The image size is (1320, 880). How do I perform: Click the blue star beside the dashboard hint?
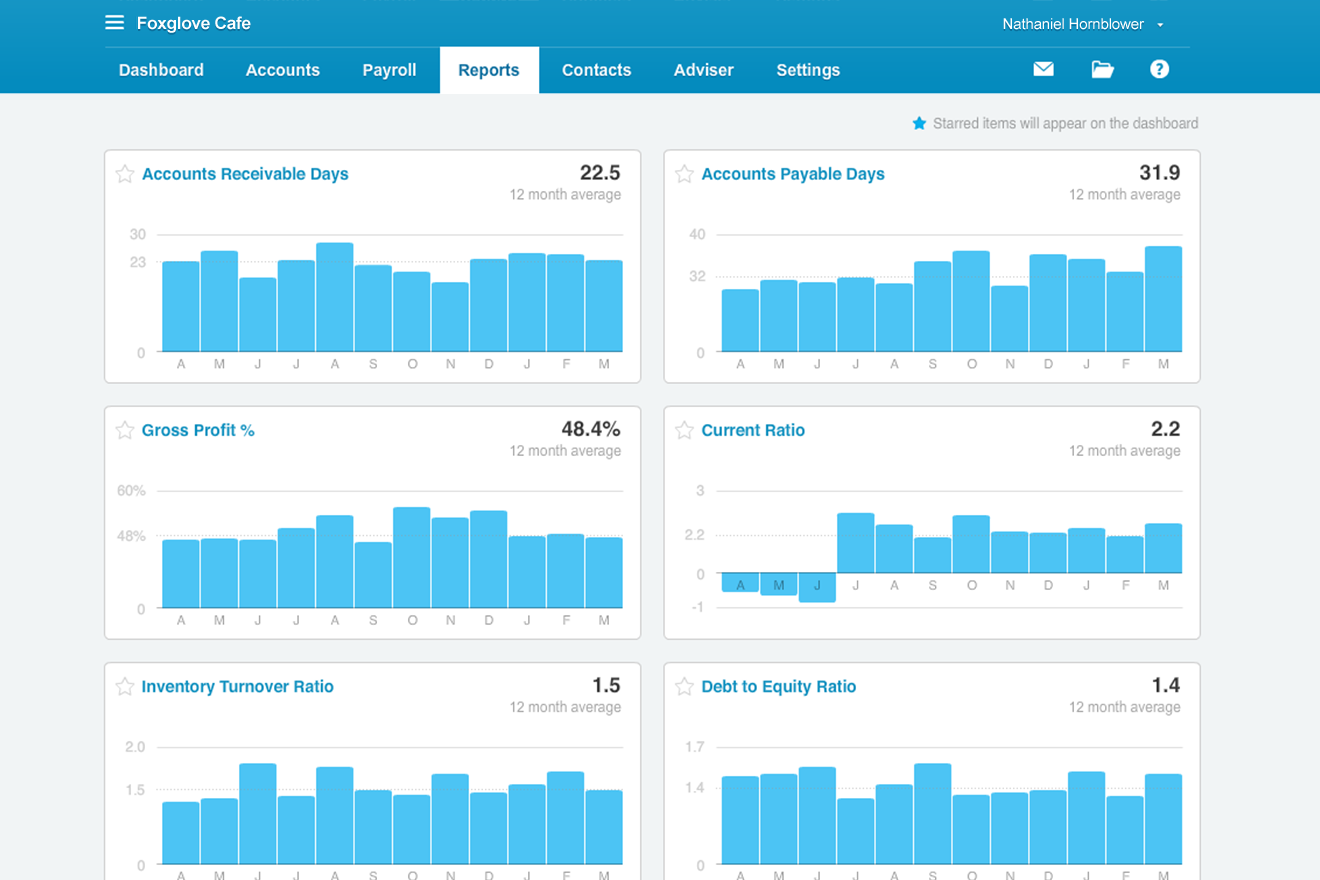(919, 123)
